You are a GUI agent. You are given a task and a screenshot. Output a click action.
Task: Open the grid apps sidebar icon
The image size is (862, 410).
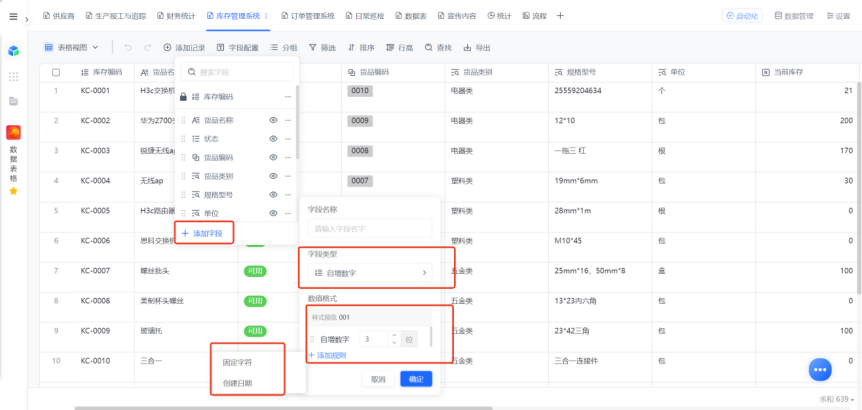tap(13, 76)
